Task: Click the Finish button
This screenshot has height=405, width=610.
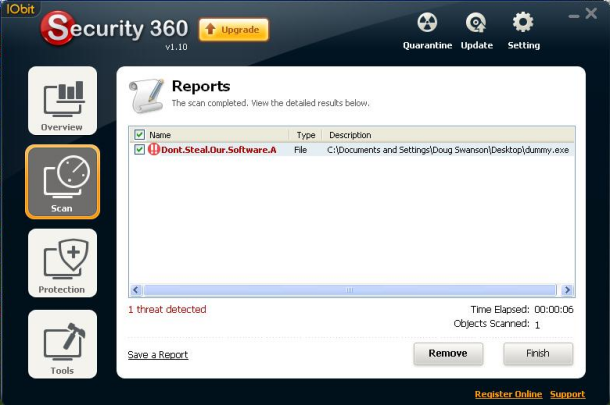Action: click(538, 354)
